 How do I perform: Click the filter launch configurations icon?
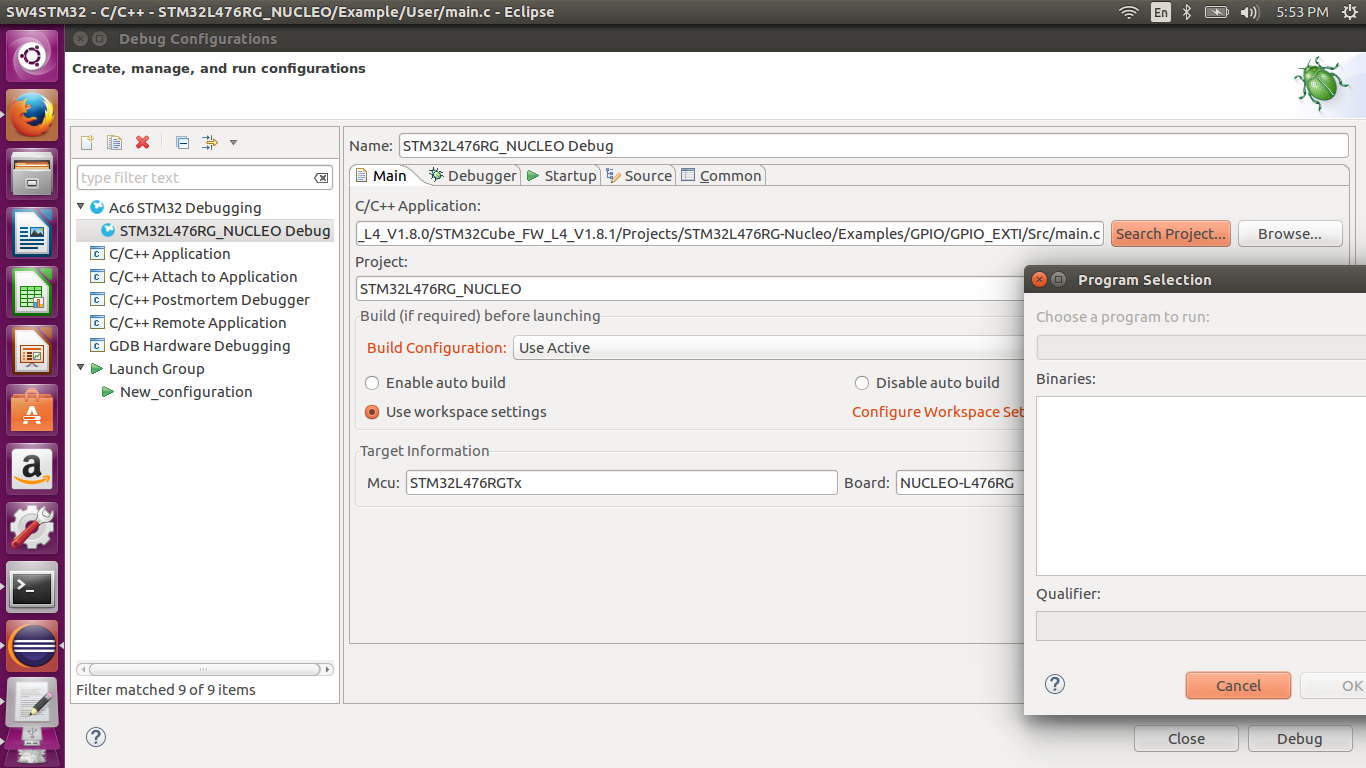[x=209, y=142]
